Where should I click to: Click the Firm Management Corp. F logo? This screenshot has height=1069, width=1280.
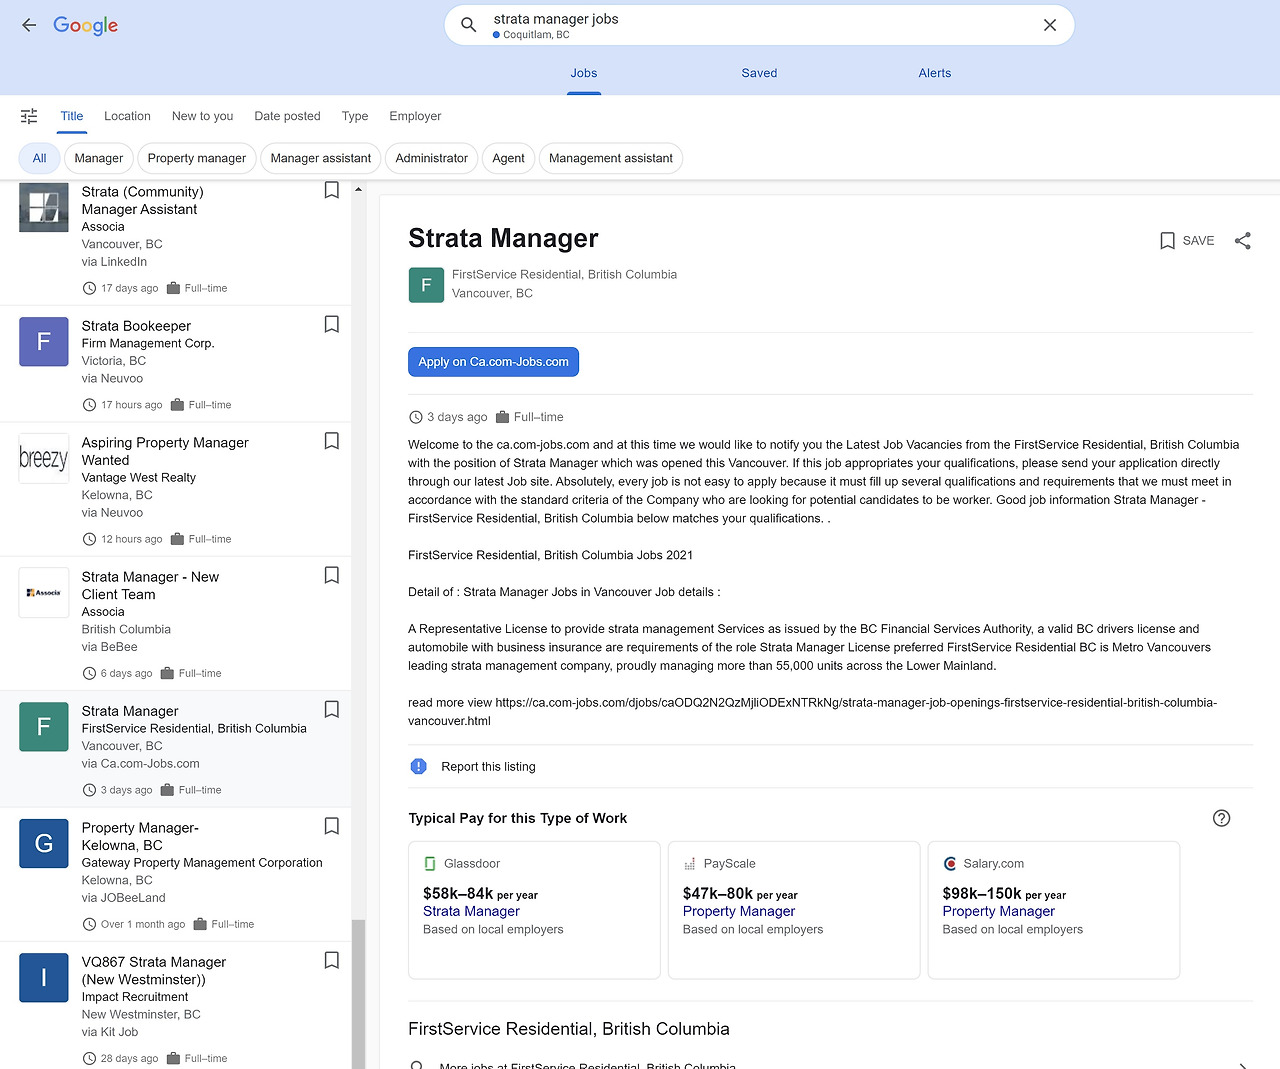44,341
